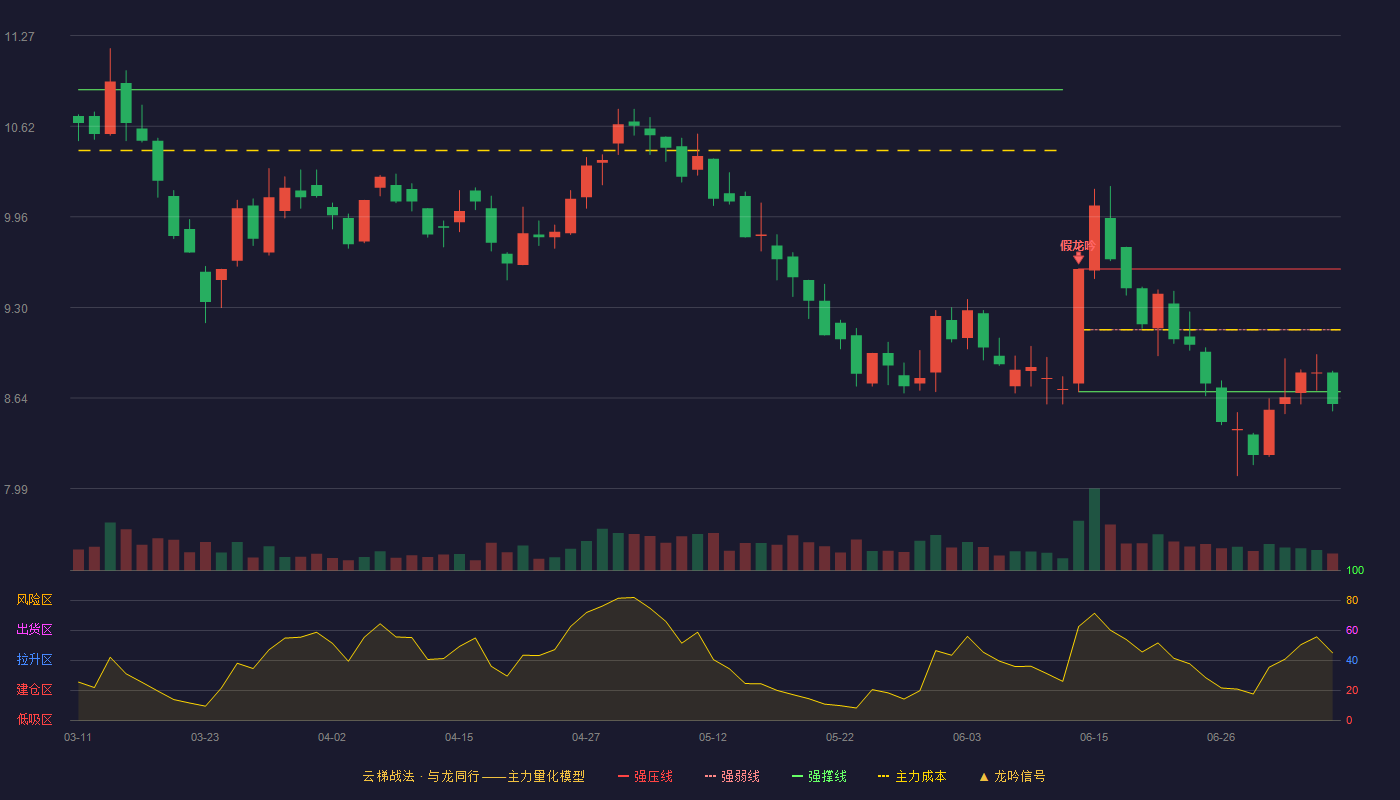The width and height of the screenshot is (1400, 800).
Task: Click the large red candlestick under 假龙吟
Action: click(x=1078, y=326)
